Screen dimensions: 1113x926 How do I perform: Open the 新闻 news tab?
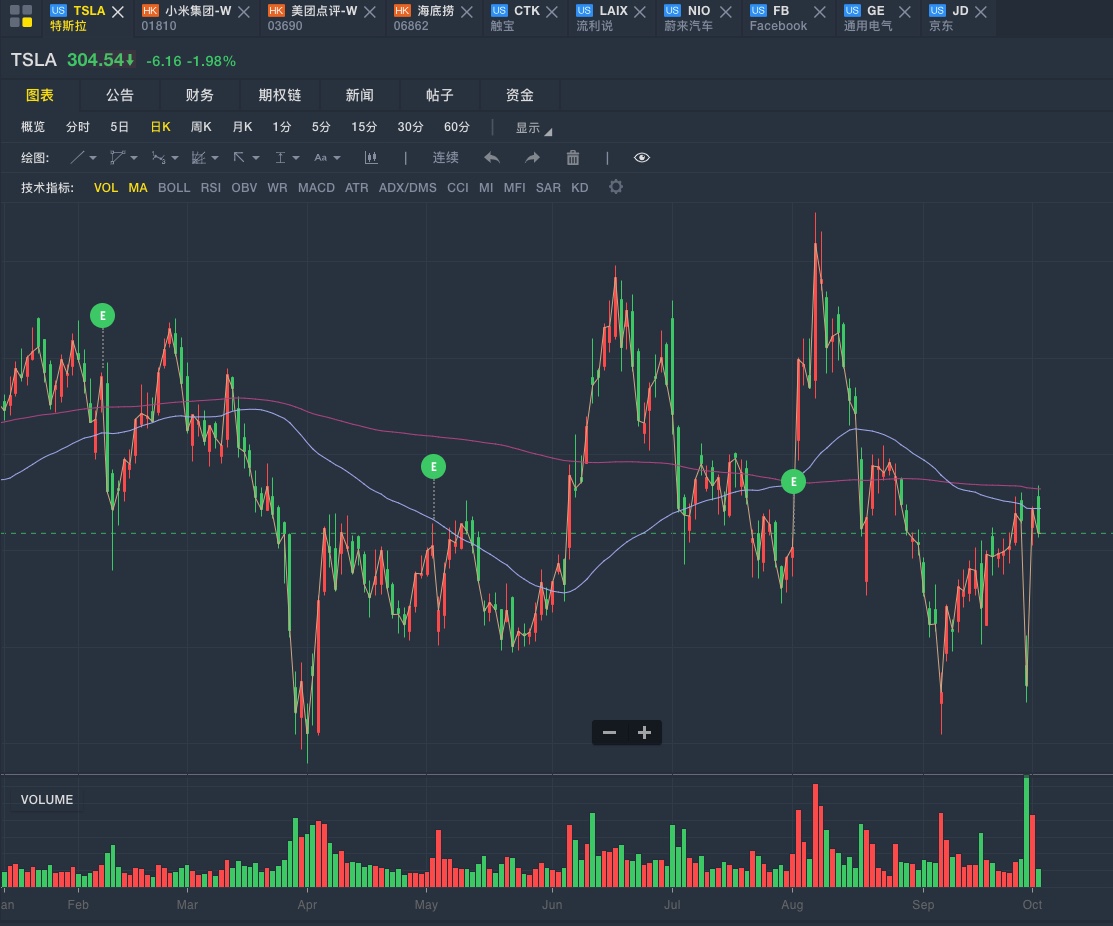[x=360, y=95]
